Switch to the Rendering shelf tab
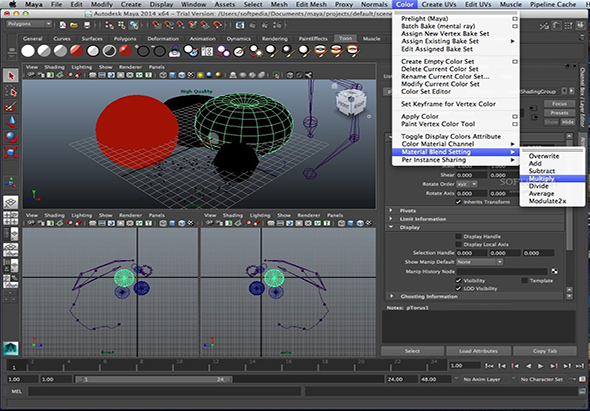Image resolution: width=590 pixels, height=411 pixels. coord(275,39)
